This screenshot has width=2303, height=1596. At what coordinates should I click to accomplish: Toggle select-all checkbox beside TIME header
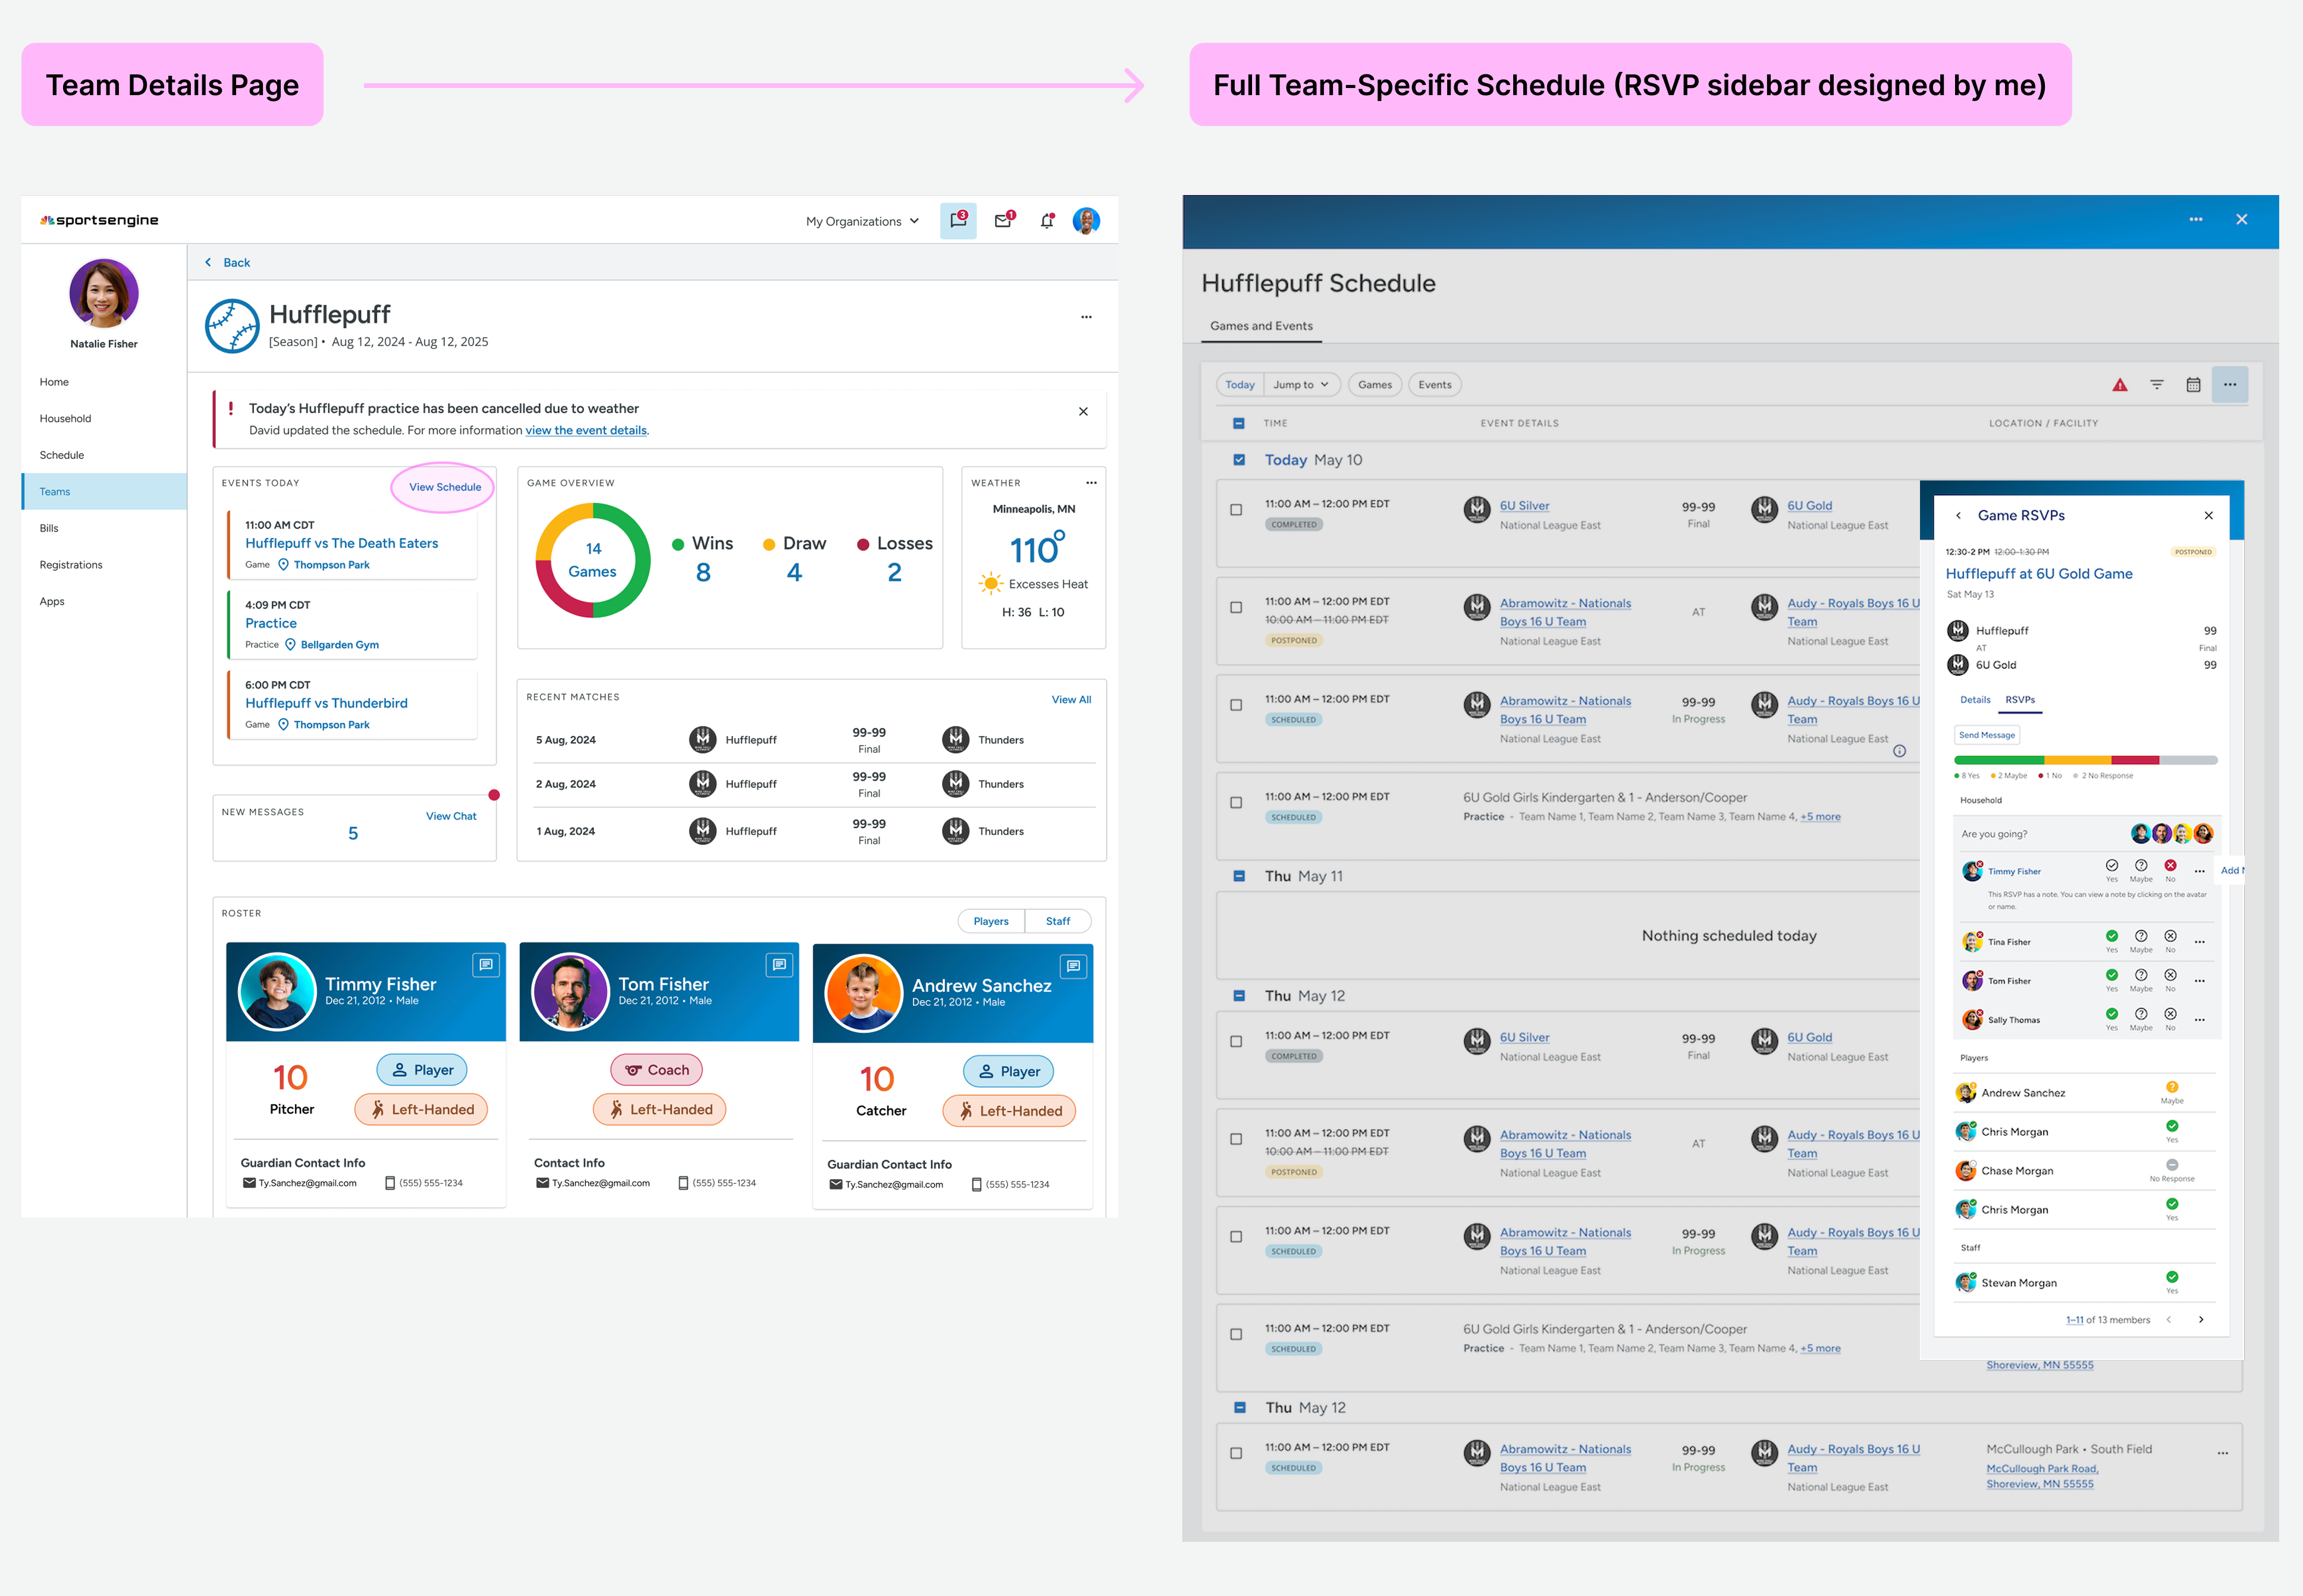click(x=1239, y=423)
